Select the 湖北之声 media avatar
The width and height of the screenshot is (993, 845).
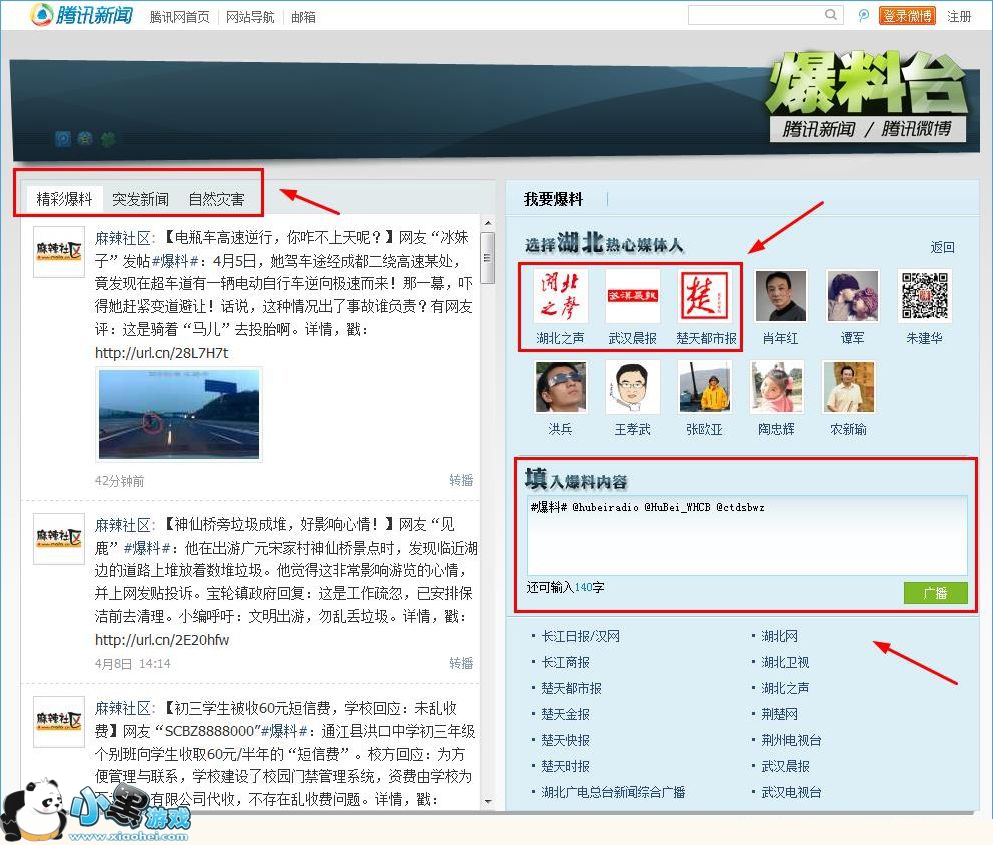point(560,296)
